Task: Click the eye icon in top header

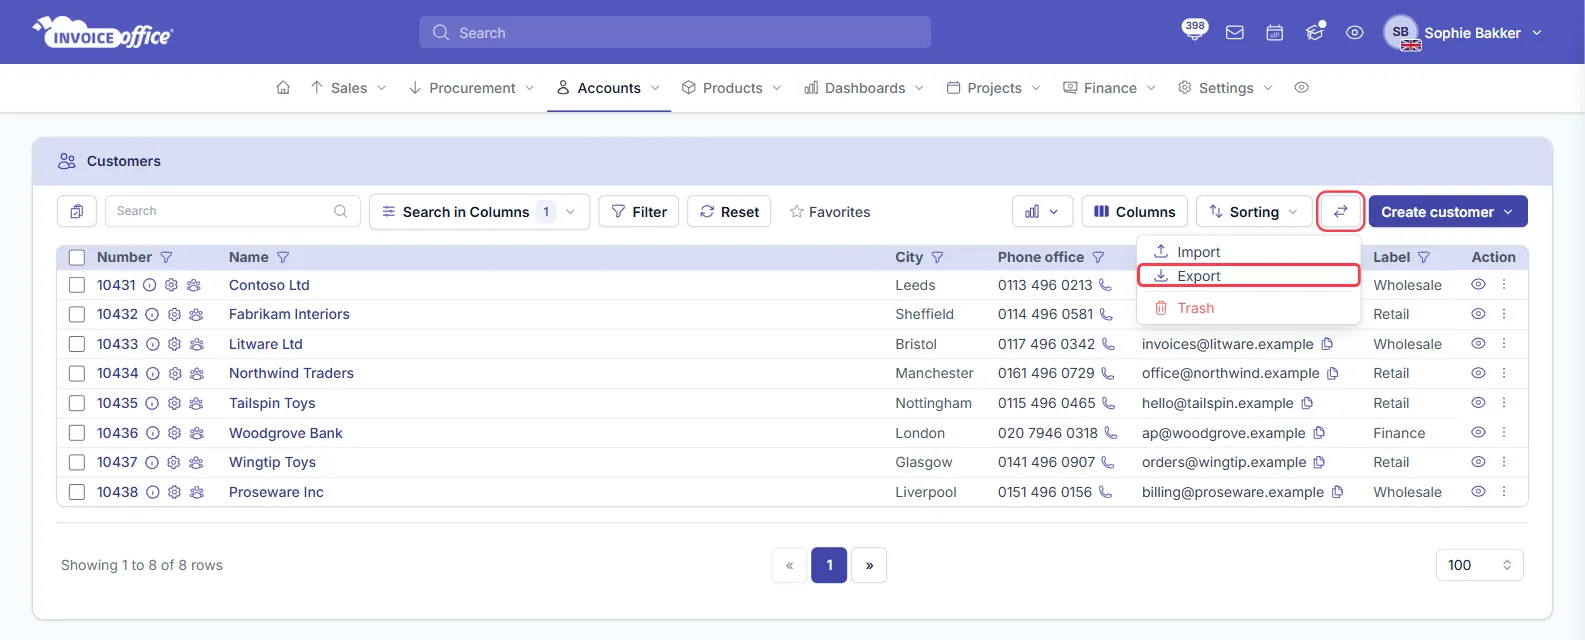Action: pyautogui.click(x=1355, y=32)
